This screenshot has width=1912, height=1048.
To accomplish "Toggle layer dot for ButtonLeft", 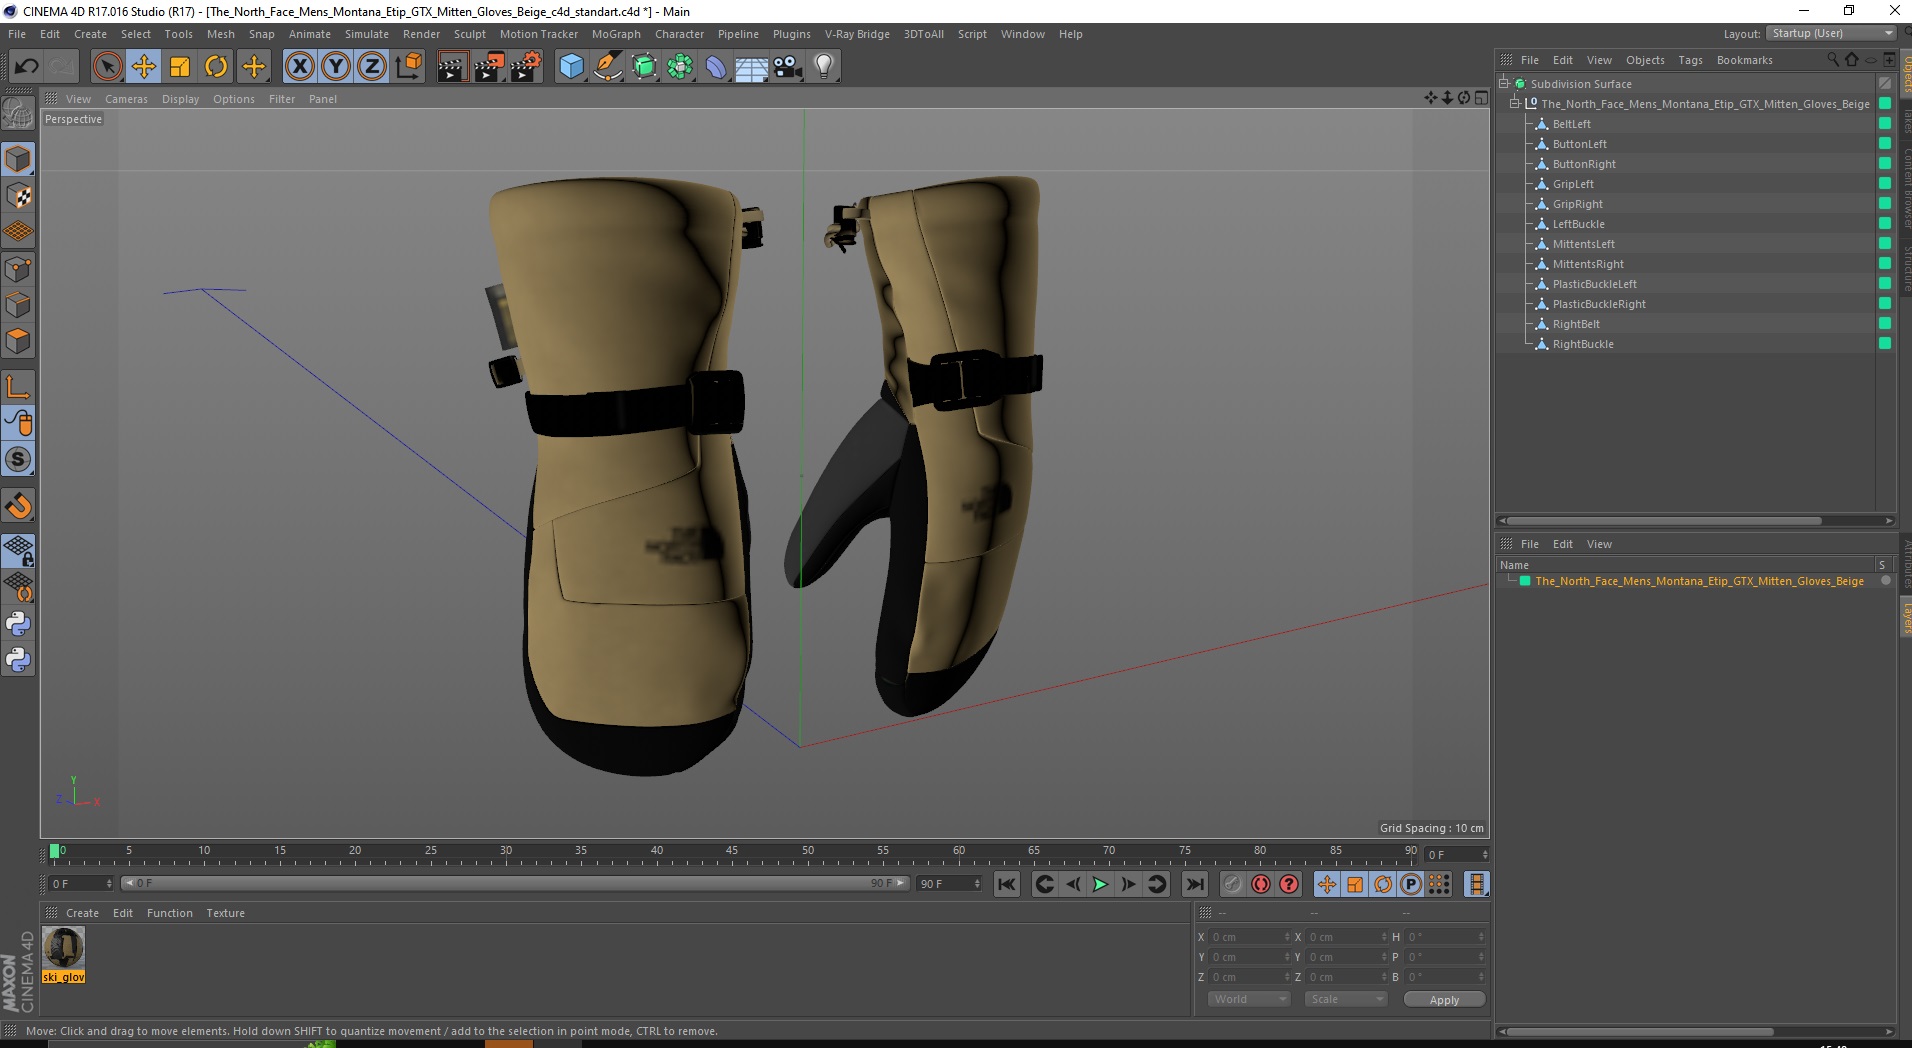I will [x=1885, y=144].
